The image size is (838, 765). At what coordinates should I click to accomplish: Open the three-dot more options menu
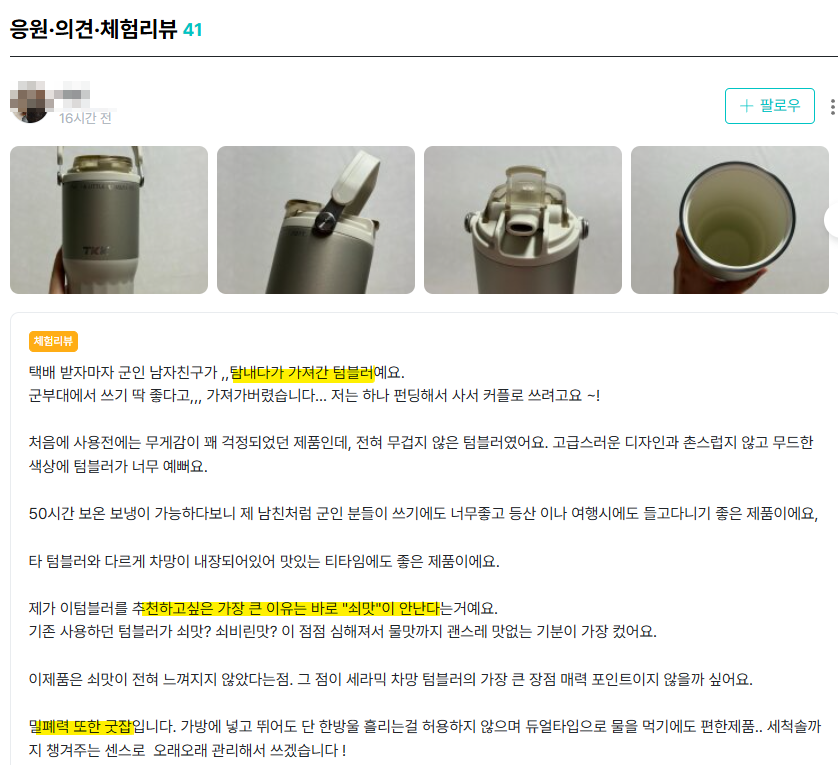[832, 107]
